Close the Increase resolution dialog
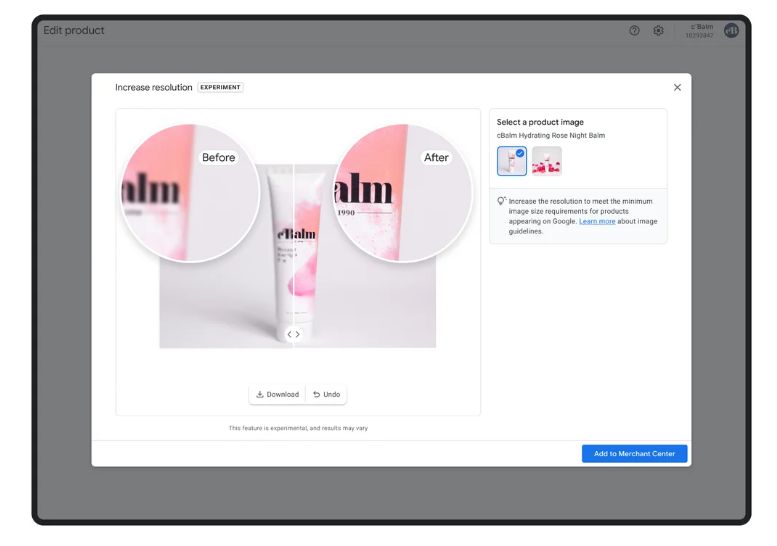The width and height of the screenshot is (777, 546). [x=677, y=87]
